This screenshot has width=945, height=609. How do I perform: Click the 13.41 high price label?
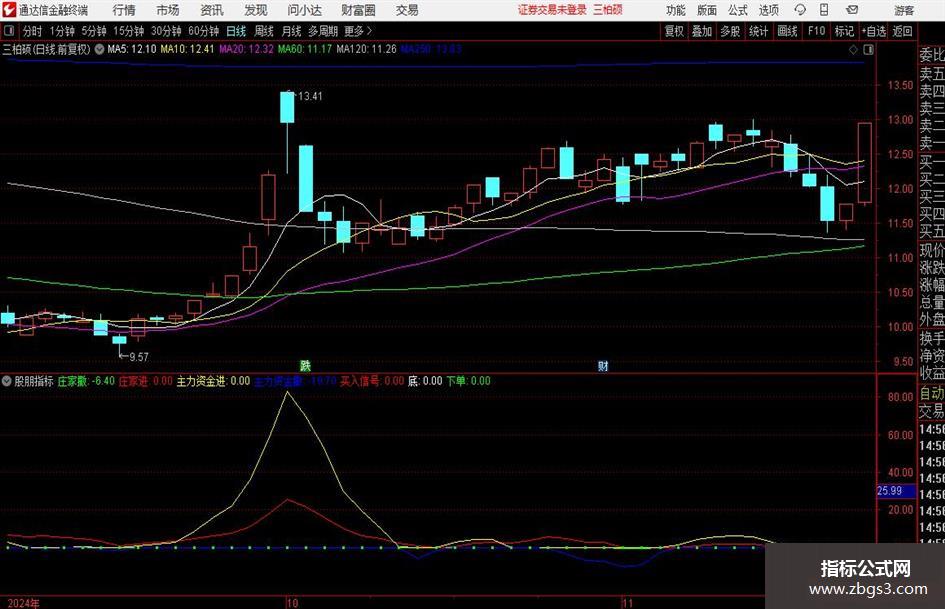pyautogui.click(x=310, y=96)
